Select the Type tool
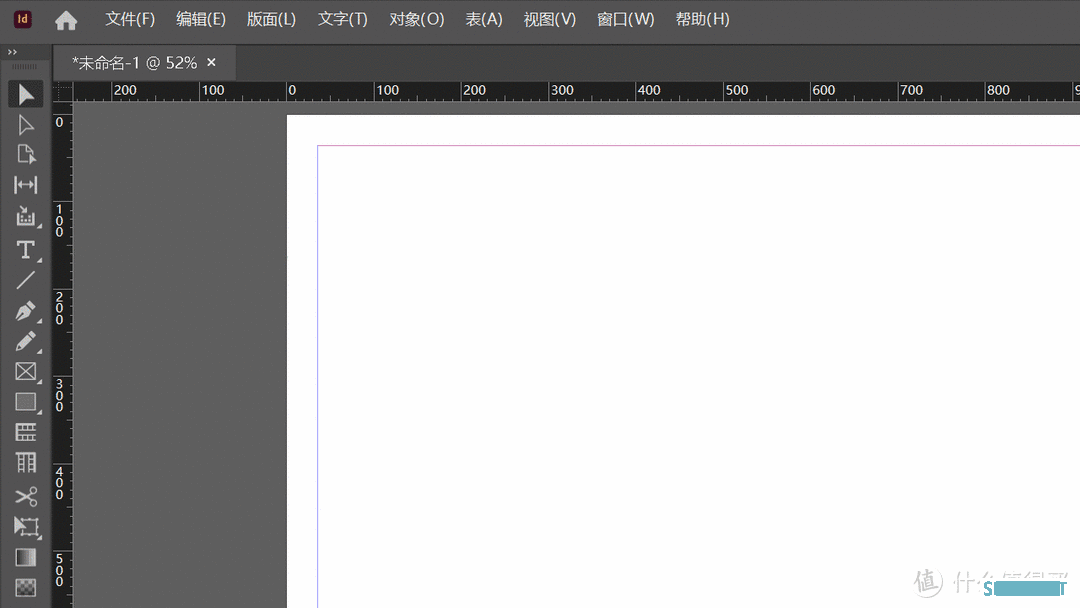The width and height of the screenshot is (1080, 608). point(25,249)
